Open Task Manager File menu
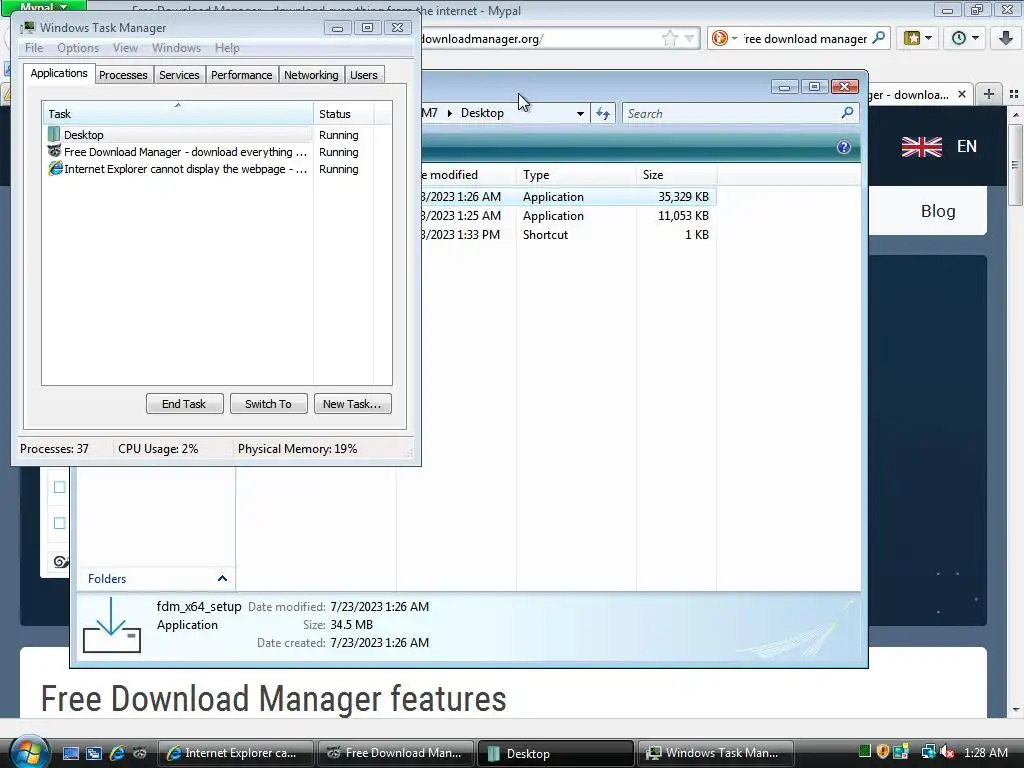Image resolution: width=1024 pixels, height=768 pixels. pos(34,48)
